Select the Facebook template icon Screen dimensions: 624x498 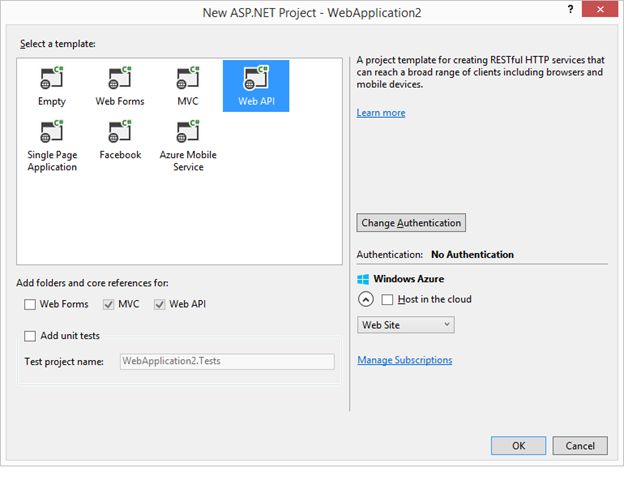[x=120, y=131]
